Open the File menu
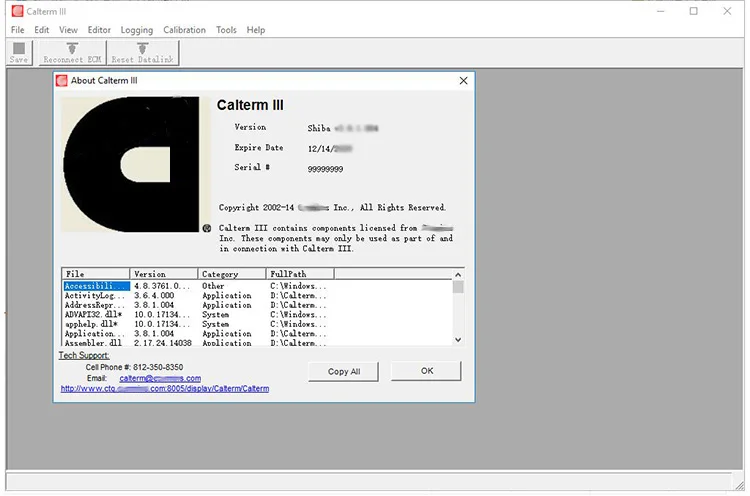This screenshot has height=496, width=750. point(18,30)
